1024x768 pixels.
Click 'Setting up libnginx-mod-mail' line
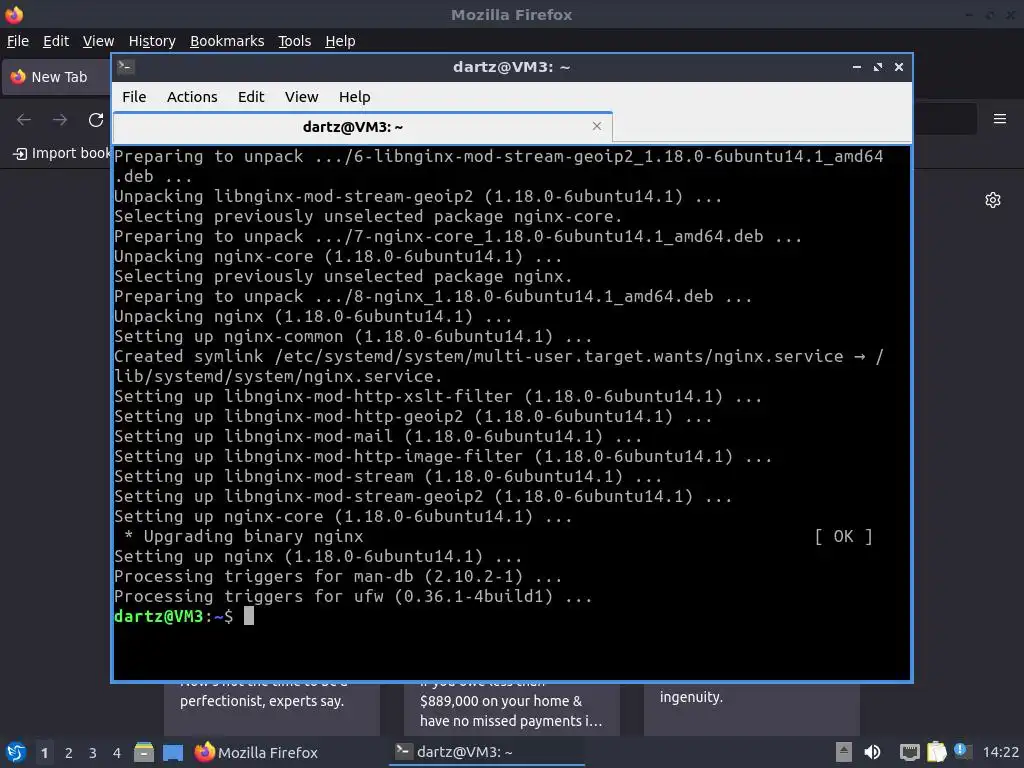(x=378, y=436)
